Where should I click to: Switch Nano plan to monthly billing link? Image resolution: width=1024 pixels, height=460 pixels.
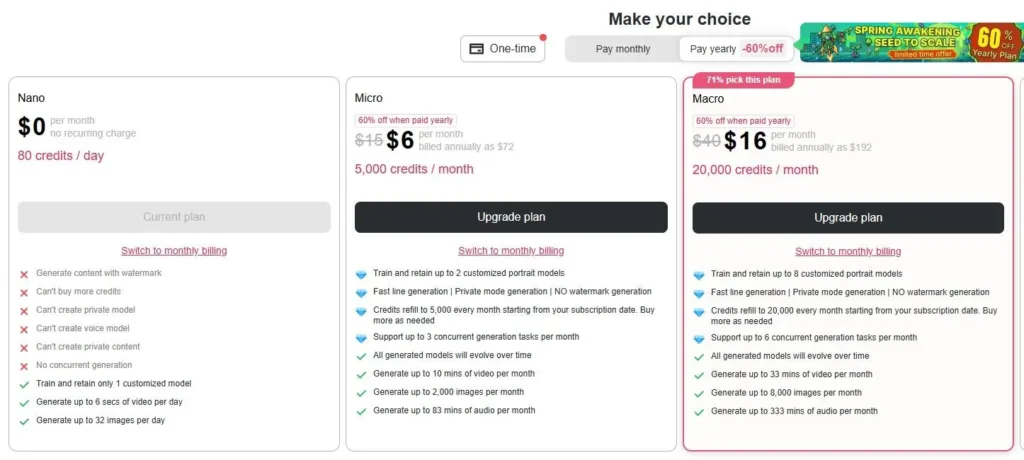[x=174, y=251]
